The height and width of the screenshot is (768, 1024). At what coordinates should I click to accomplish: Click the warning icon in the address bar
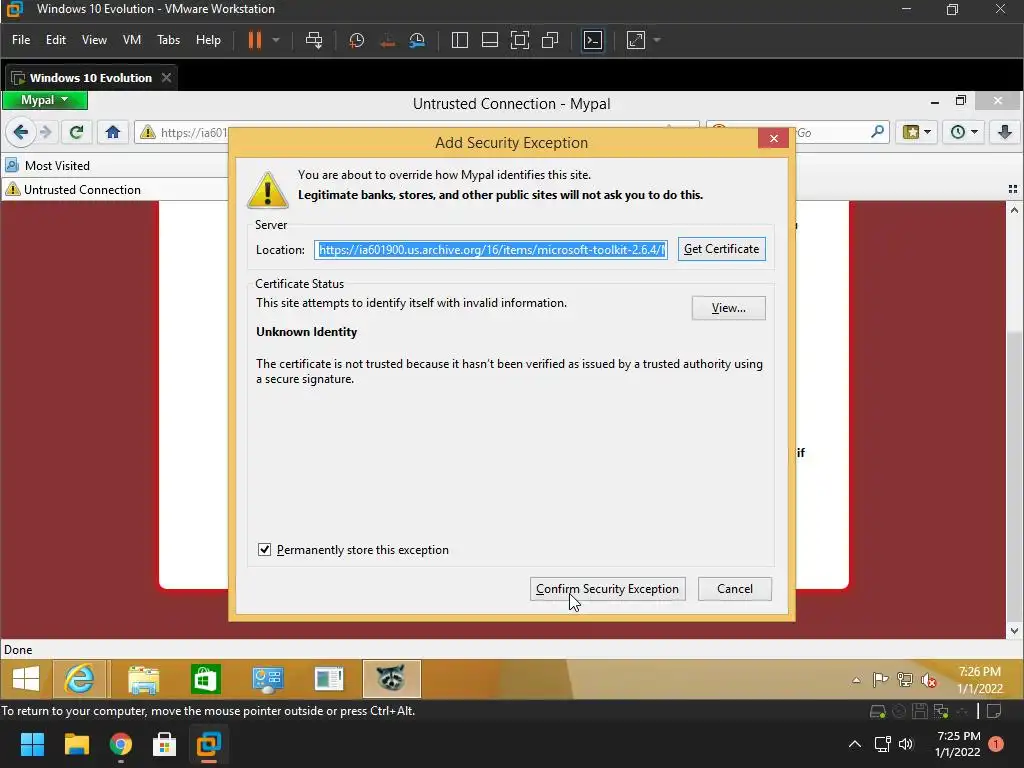click(148, 133)
